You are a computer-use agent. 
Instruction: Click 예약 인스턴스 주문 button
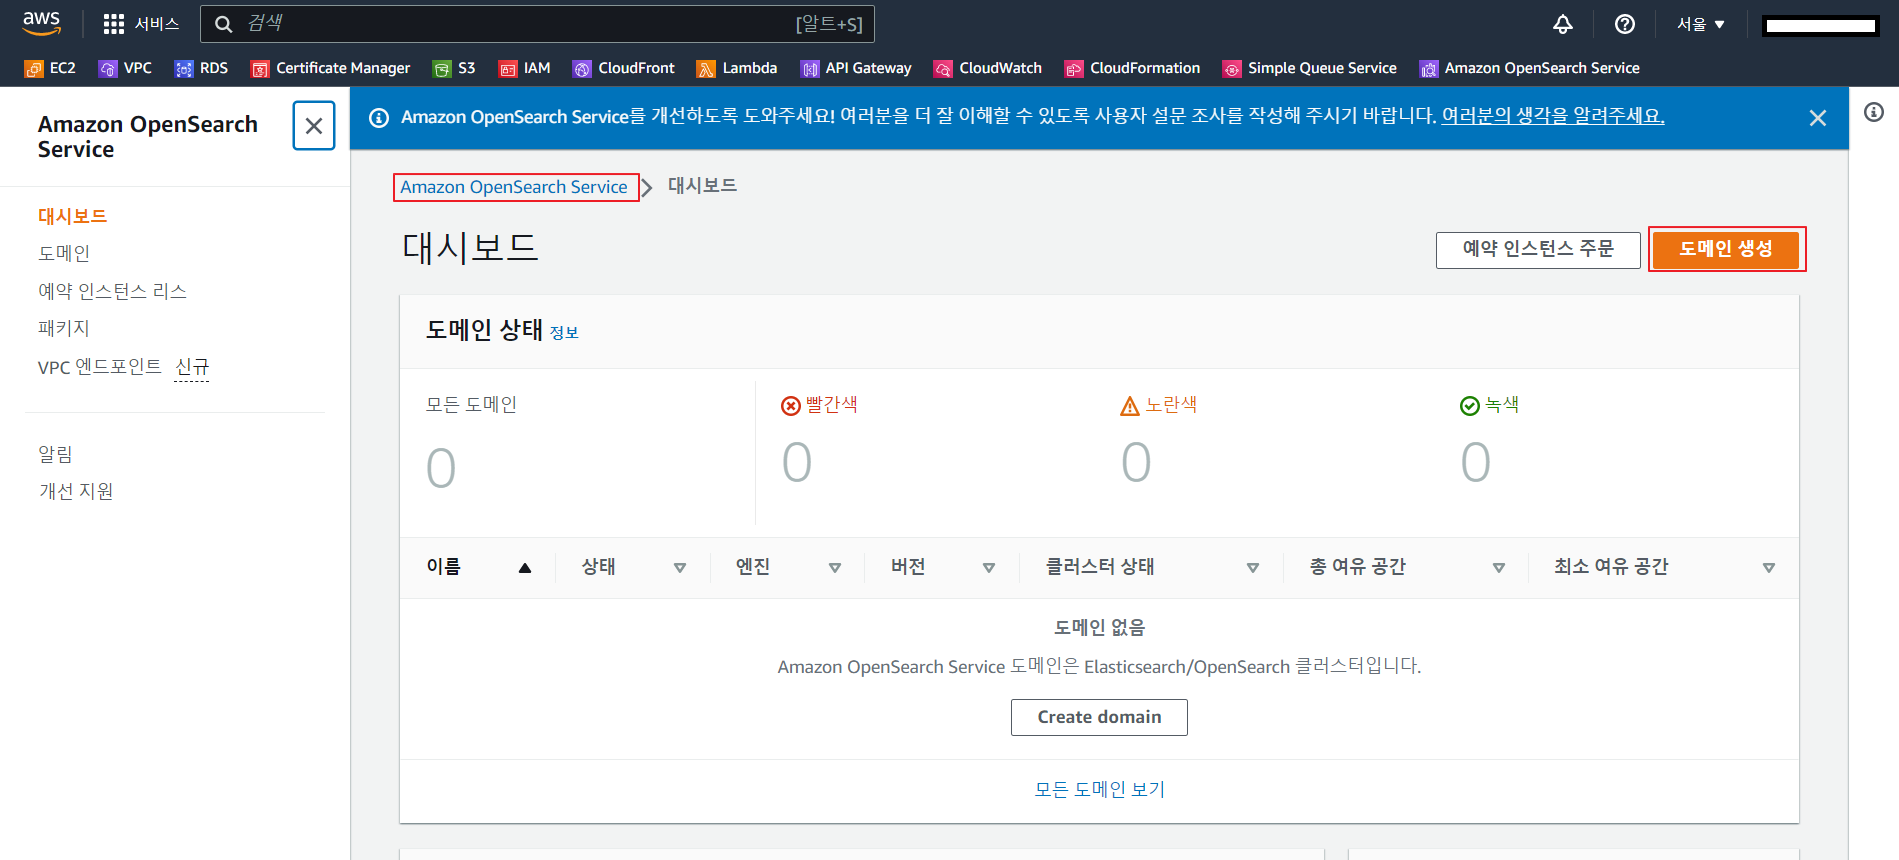(1538, 249)
